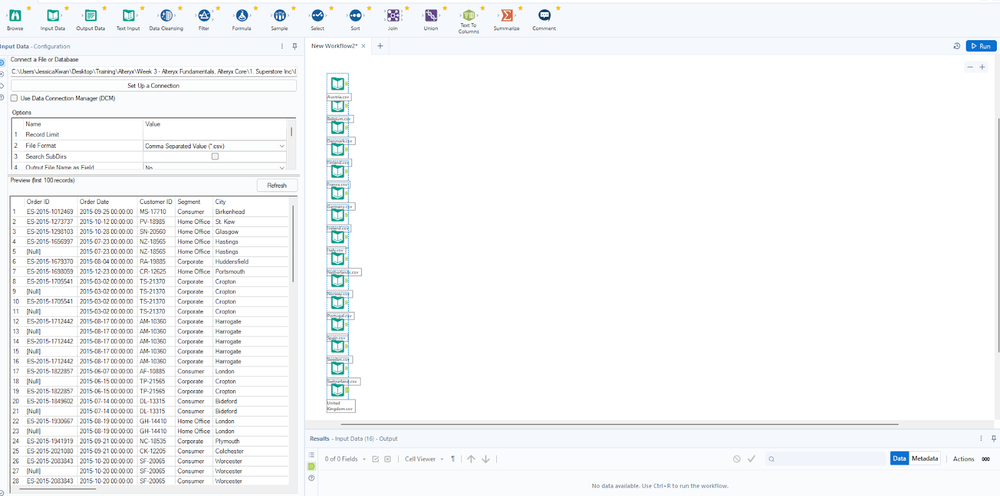
Task: Open workflow history clock icon beside Run
Action: tap(957, 46)
